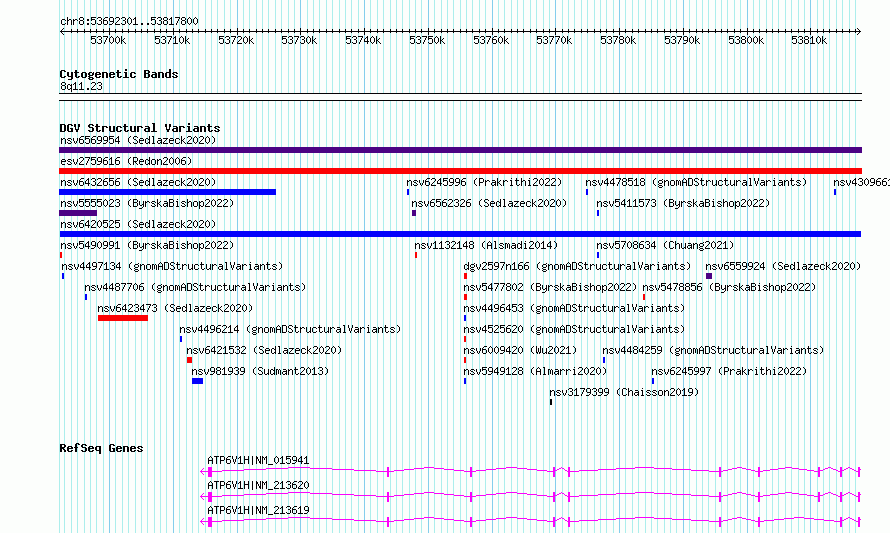Select dgv2597n166 gnomAD variant label
890x533 pixels.
point(577,266)
